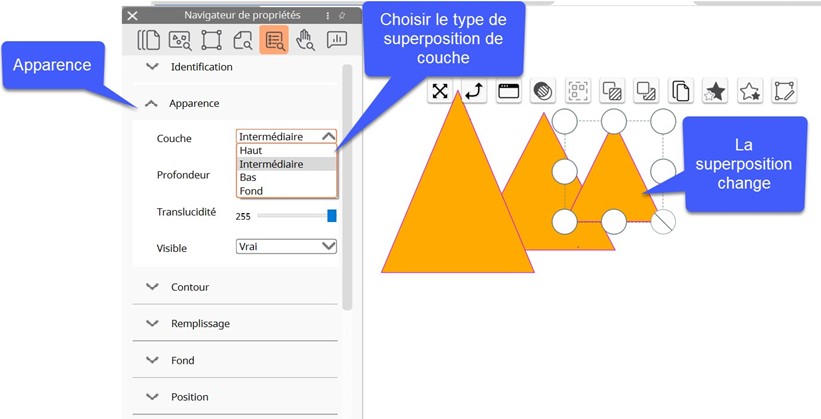Viewport: 821px width, 419px height.
Task: Open the stacked pages navigator icon
Action: pos(149,40)
